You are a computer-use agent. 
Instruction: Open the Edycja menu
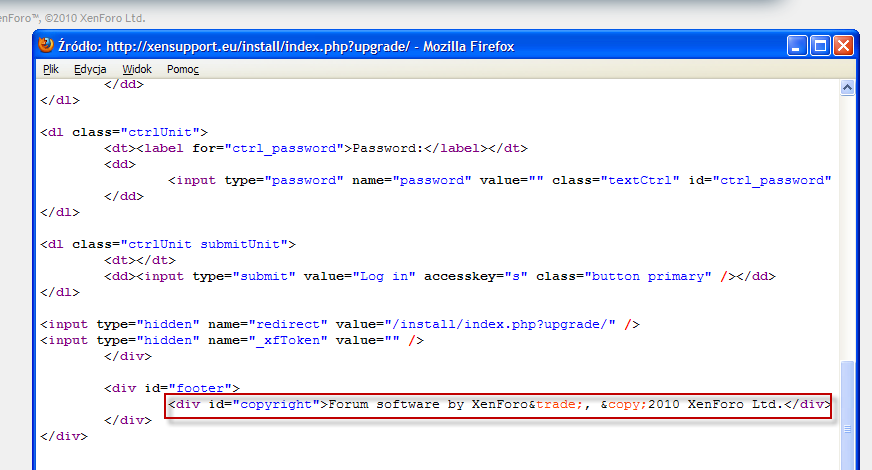coord(90,69)
